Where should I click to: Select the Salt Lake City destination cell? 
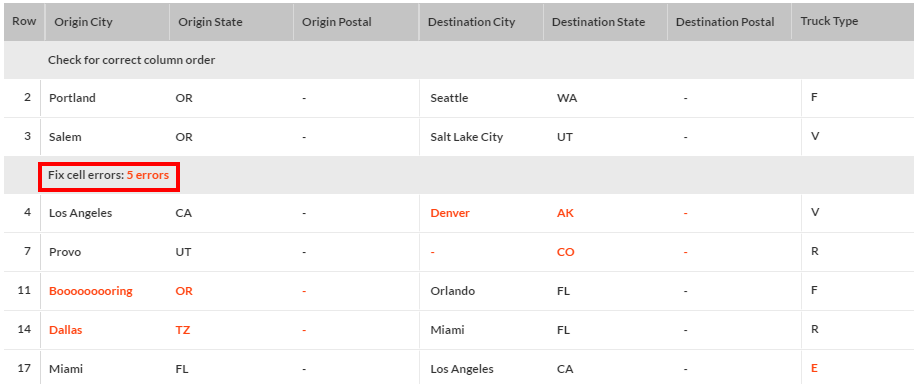coord(466,137)
